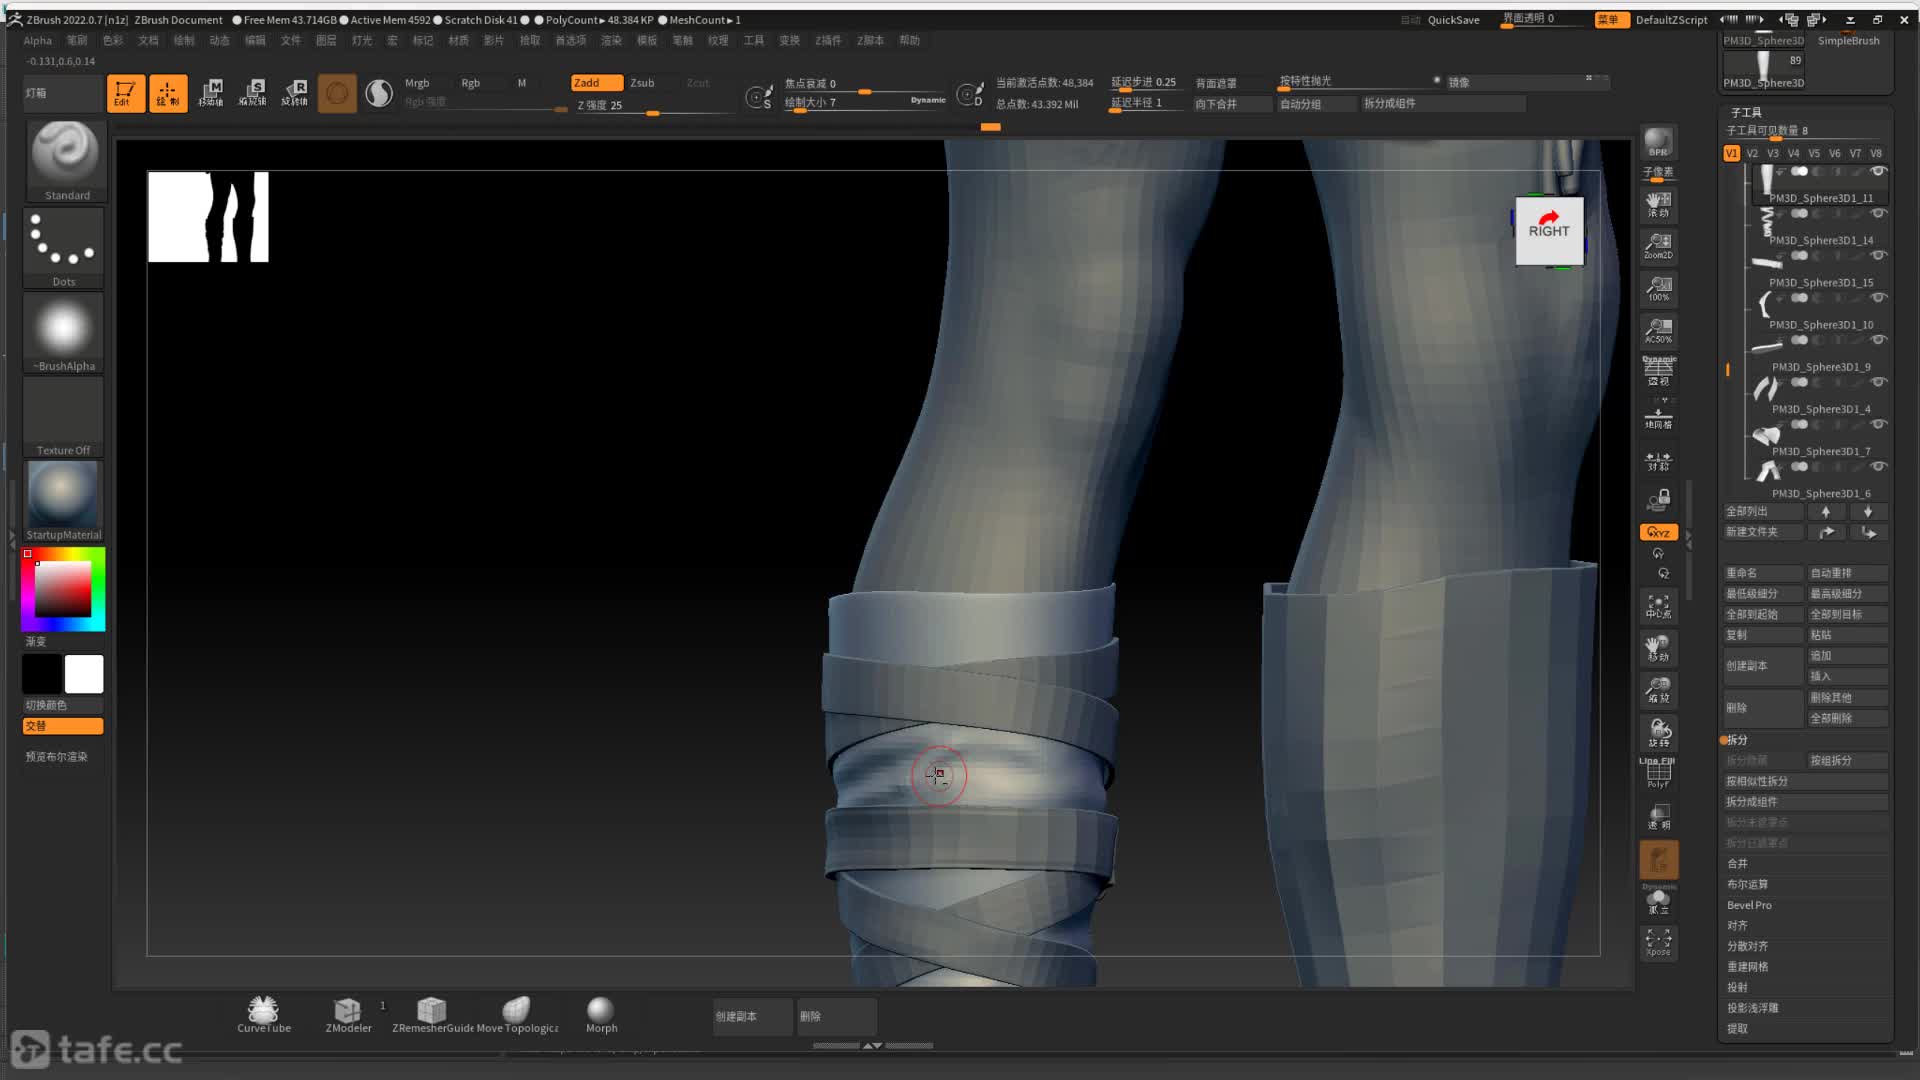
Task: Activate the Edit mode button
Action: [x=126, y=93]
